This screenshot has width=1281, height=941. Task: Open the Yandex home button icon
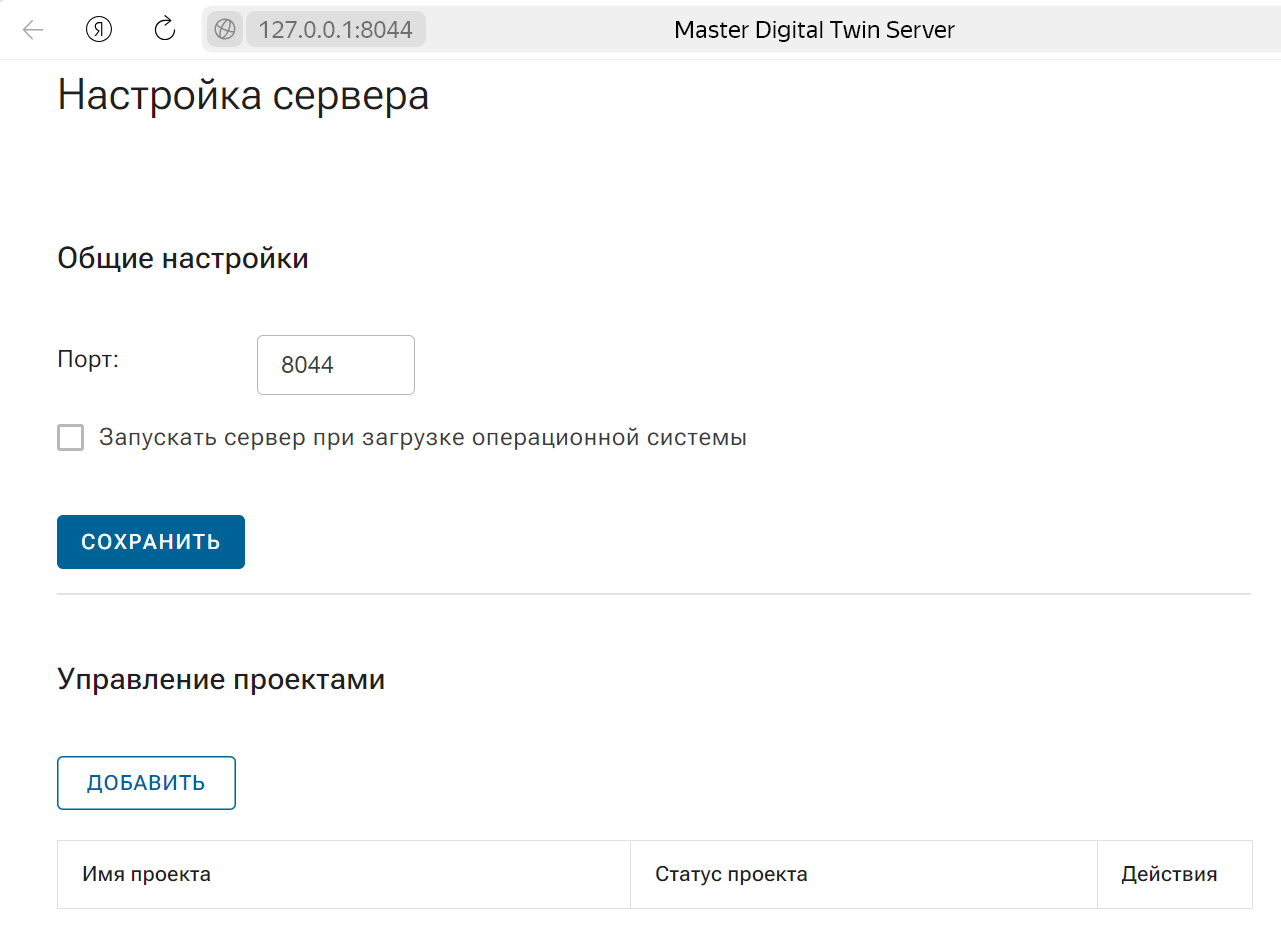point(99,30)
